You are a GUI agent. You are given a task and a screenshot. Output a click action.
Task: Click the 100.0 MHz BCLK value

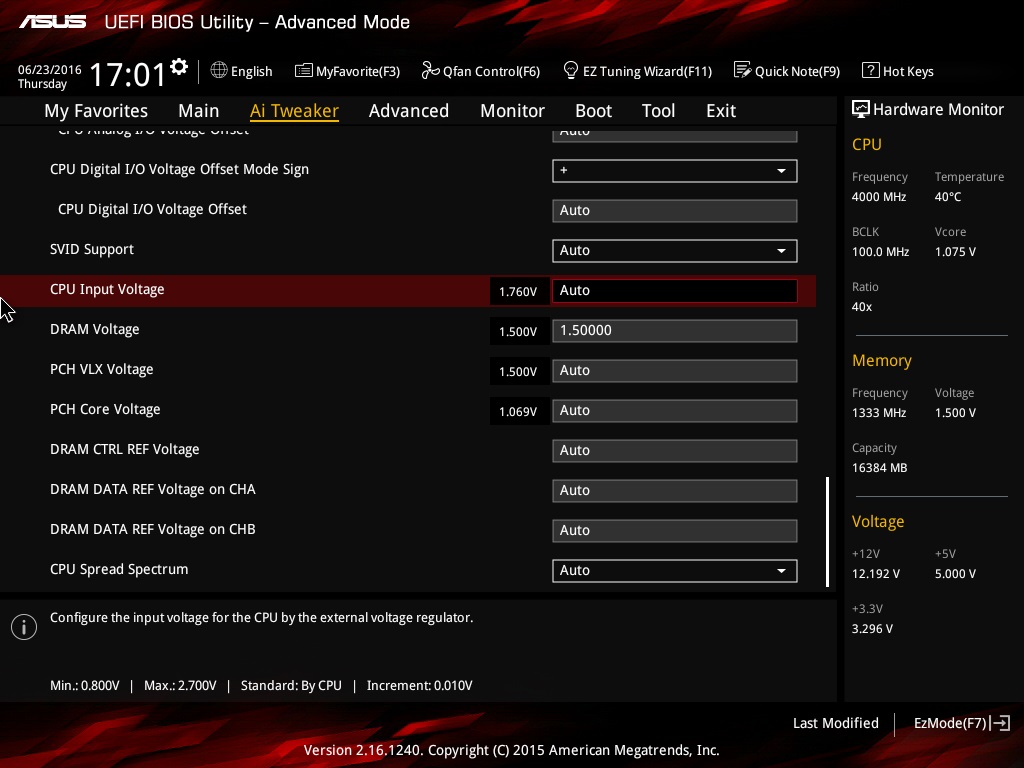click(880, 252)
